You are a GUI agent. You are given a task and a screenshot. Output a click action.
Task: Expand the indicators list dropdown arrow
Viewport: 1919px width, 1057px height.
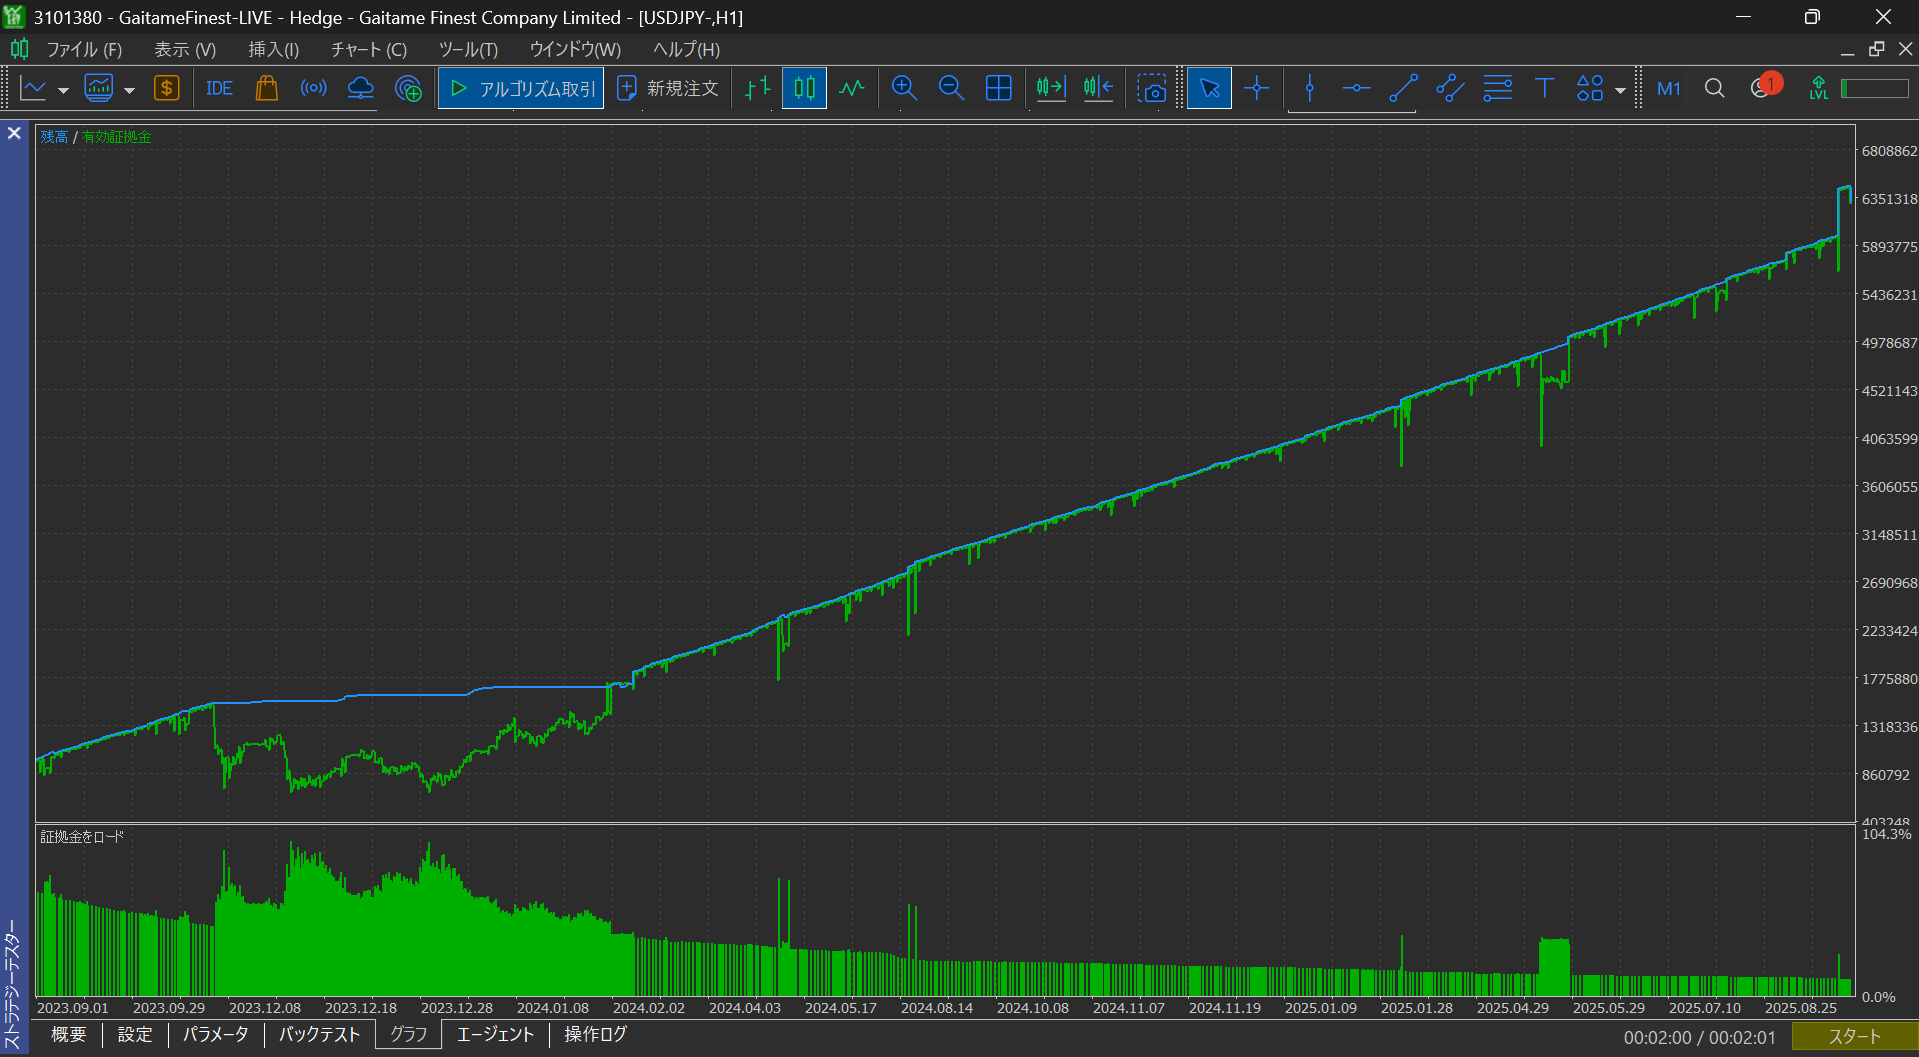[129, 90]
